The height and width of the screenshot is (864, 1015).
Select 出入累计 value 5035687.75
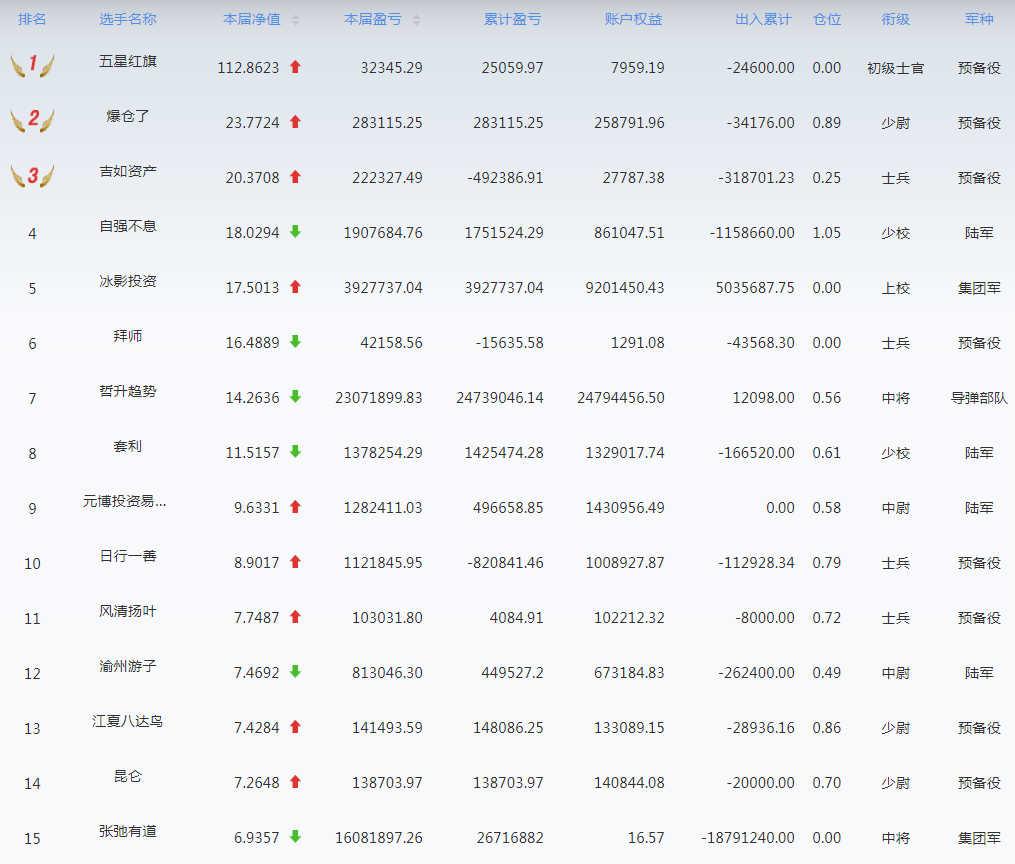[755, 288]
